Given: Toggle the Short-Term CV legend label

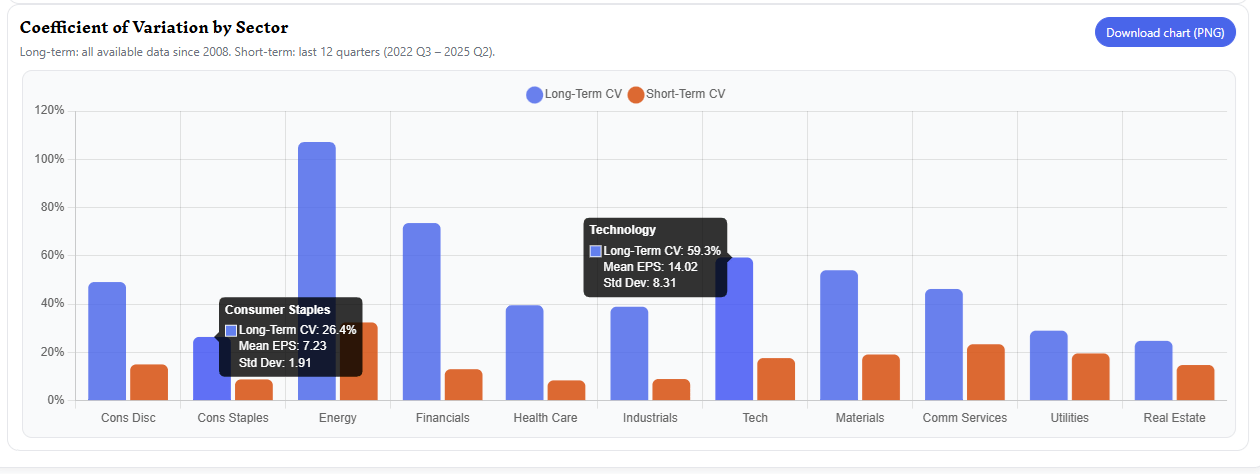Looking at the screenshot, I should pyautogui.click(x=685, y=94).
